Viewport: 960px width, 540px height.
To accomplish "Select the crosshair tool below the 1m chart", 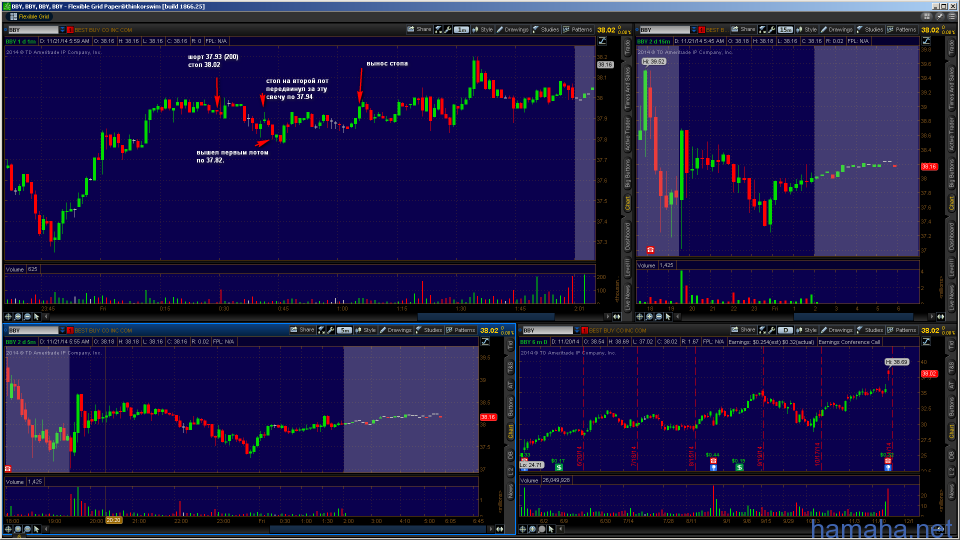I will pyautogui.click(x=9, y=317).
